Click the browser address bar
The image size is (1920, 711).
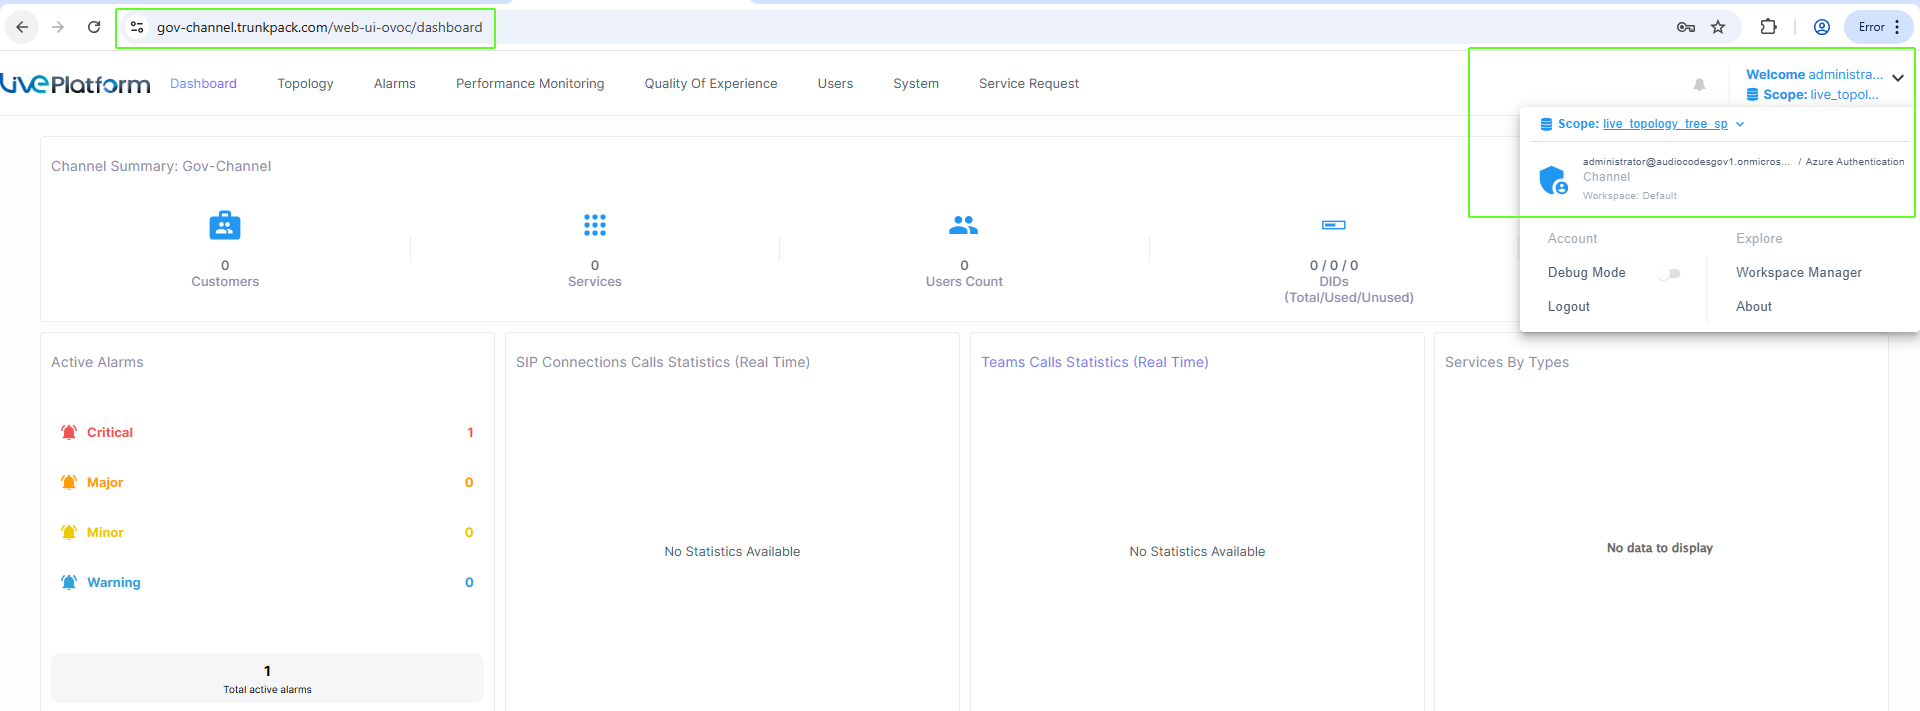319,27
